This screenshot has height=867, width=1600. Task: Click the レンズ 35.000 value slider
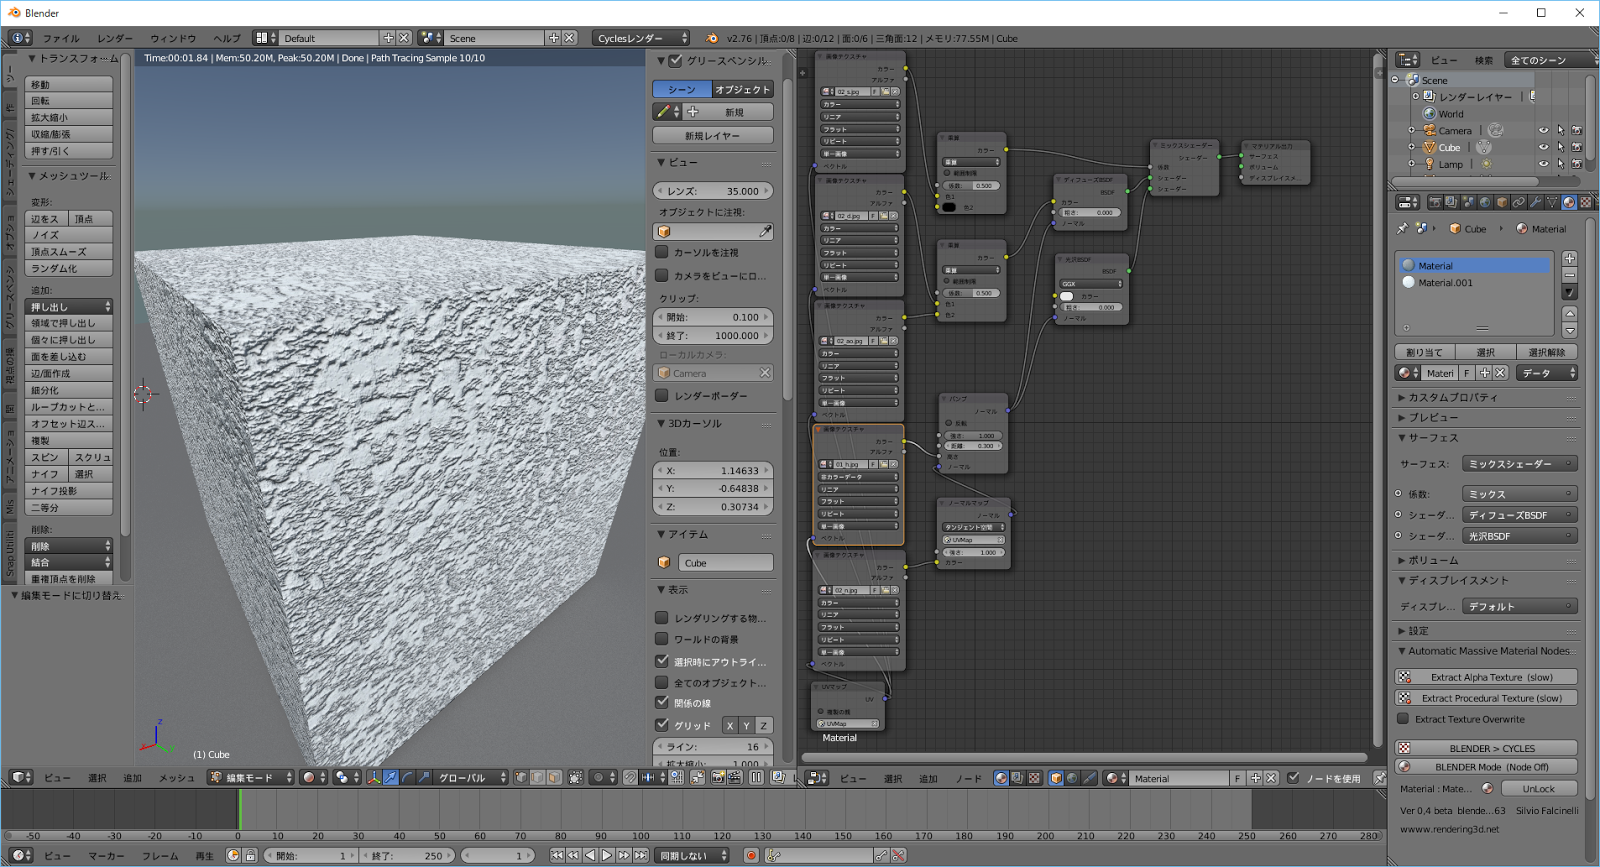713,191
